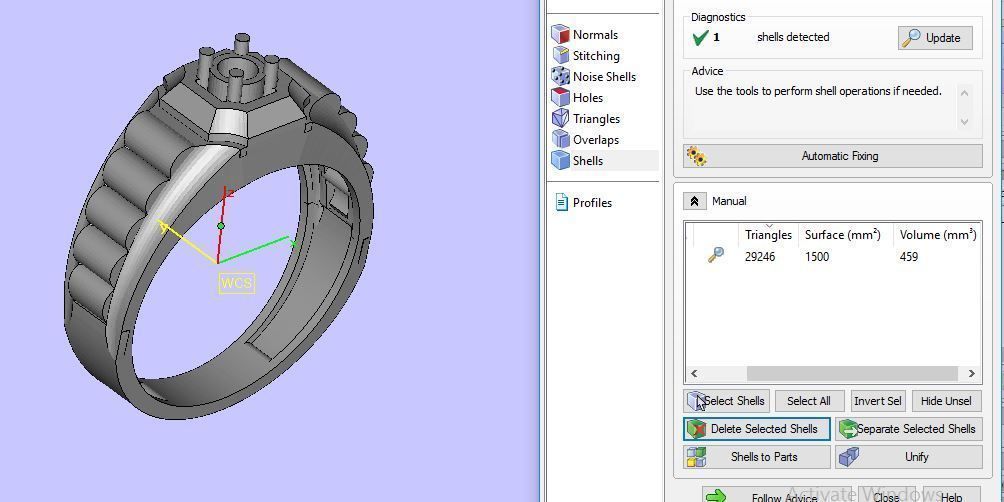Viewport: 1004px width, 502px height.
Task: Click Hide Unsel button
Action: pos(946,401)
